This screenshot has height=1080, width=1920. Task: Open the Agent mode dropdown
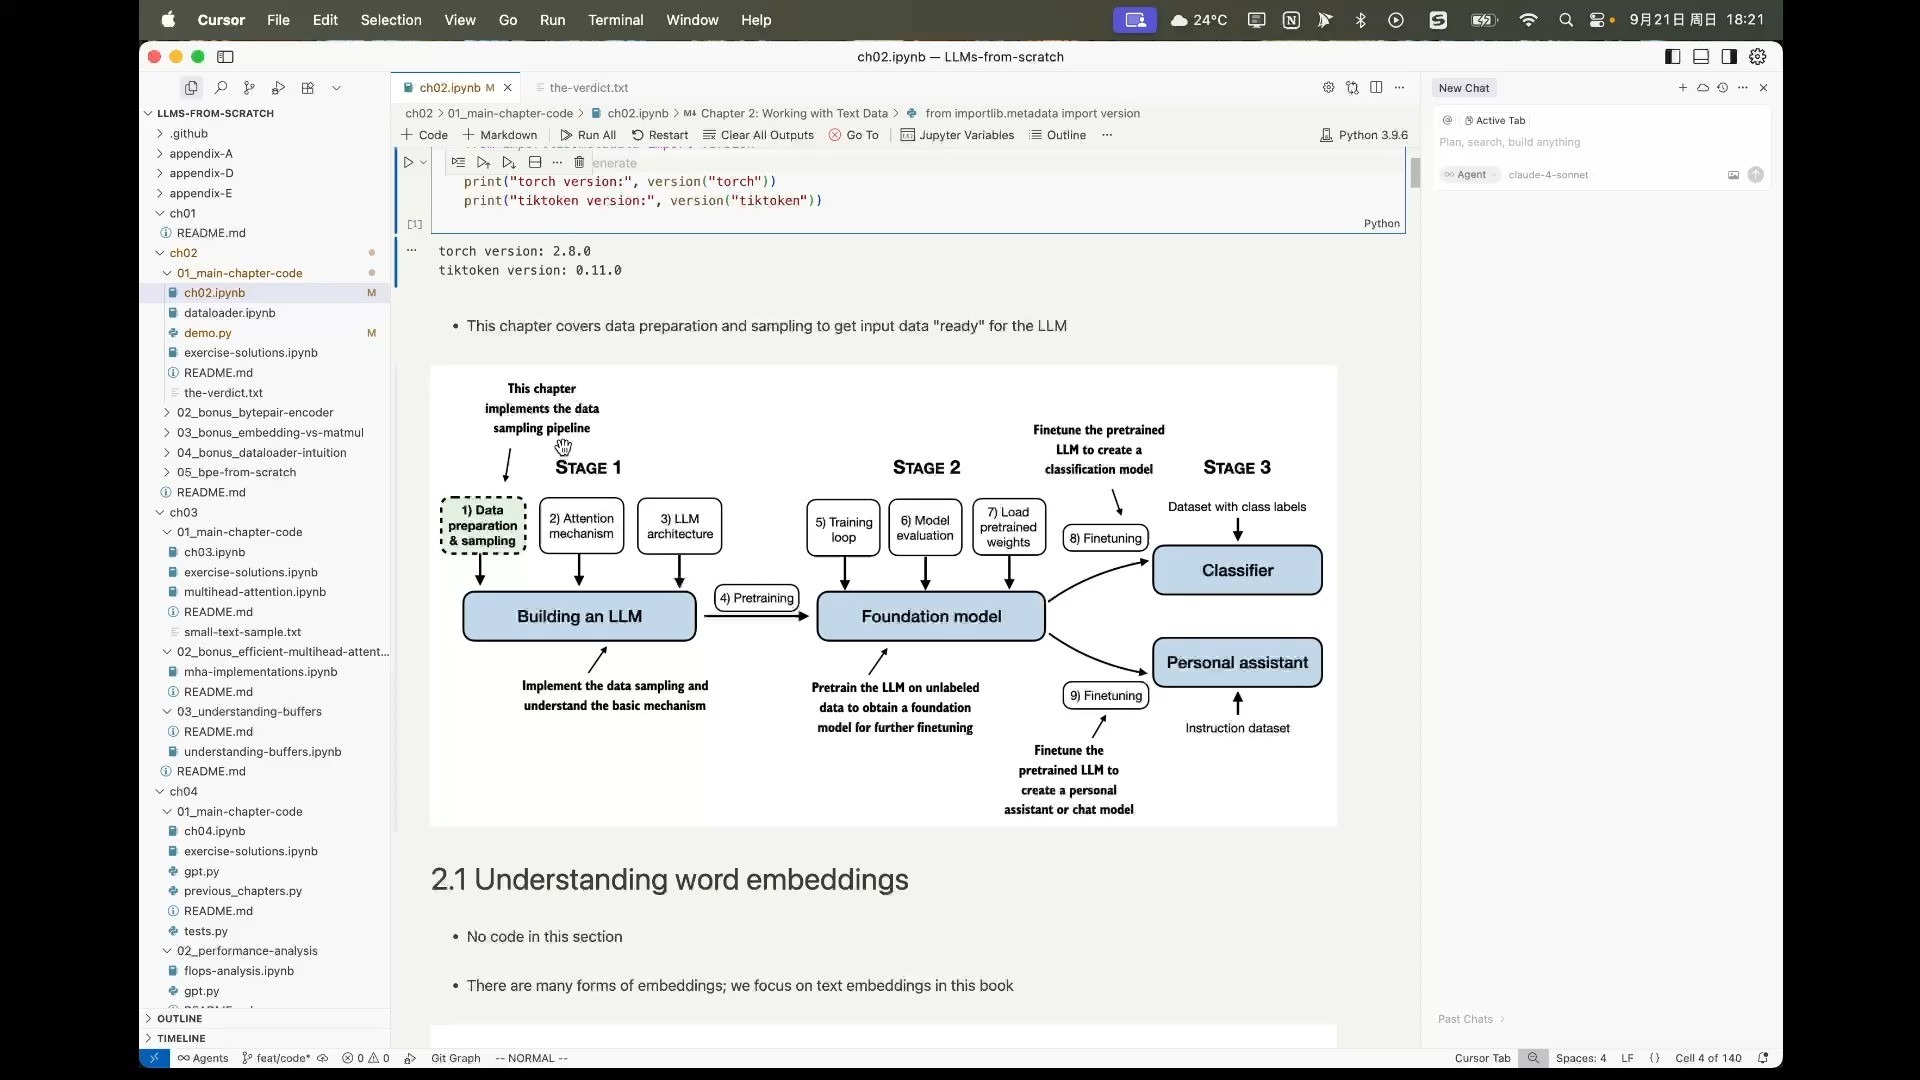1470,175
